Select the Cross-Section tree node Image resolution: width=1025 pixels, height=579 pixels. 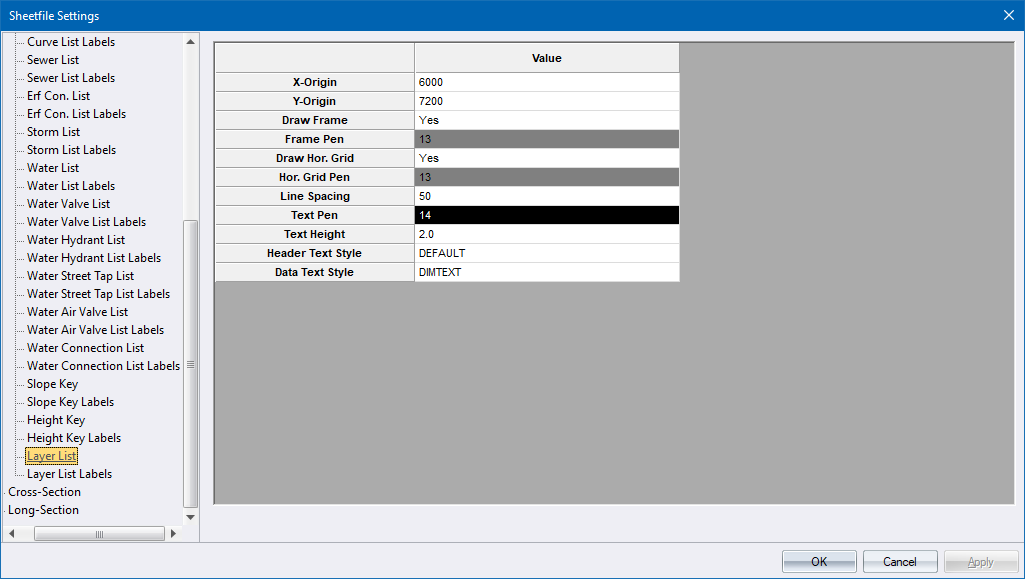pyautogui.click(x=44, y=492)
